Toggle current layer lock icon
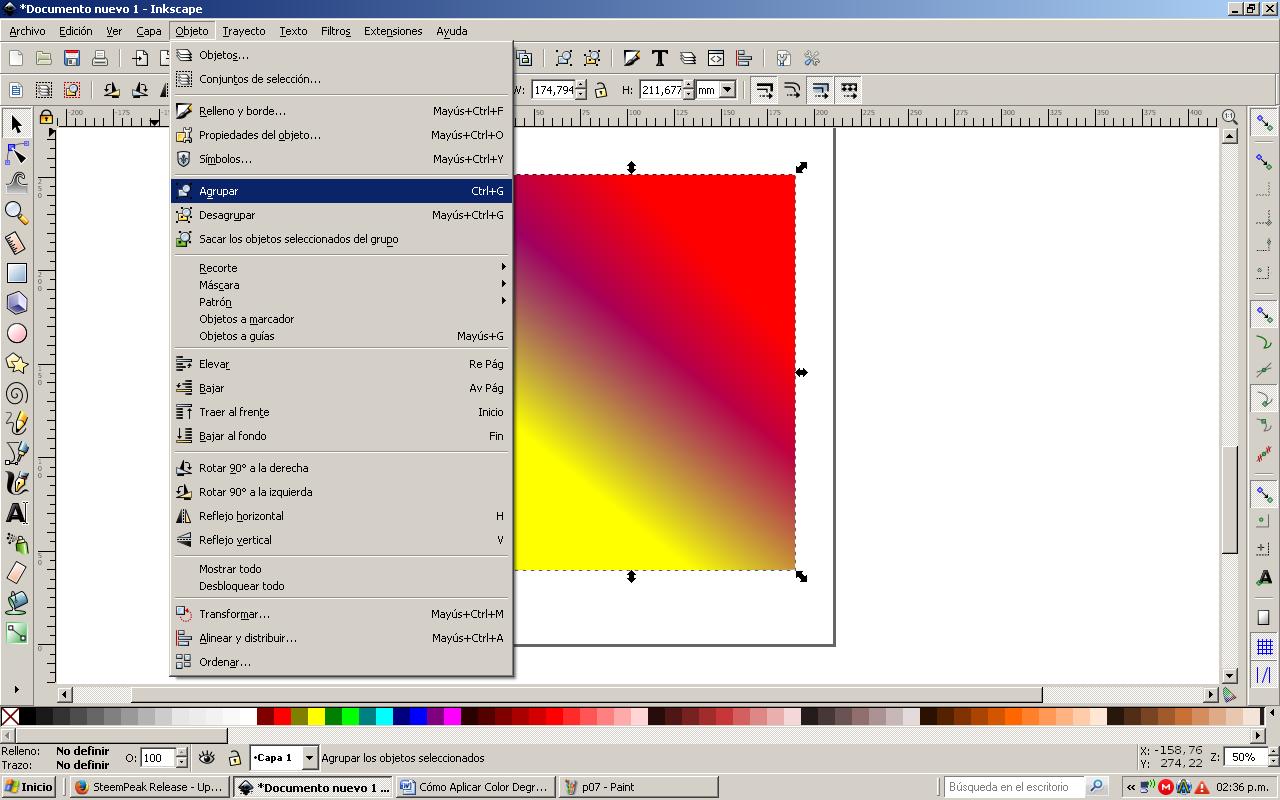The width and height of the screenshot is (1280, 800). 234,758
